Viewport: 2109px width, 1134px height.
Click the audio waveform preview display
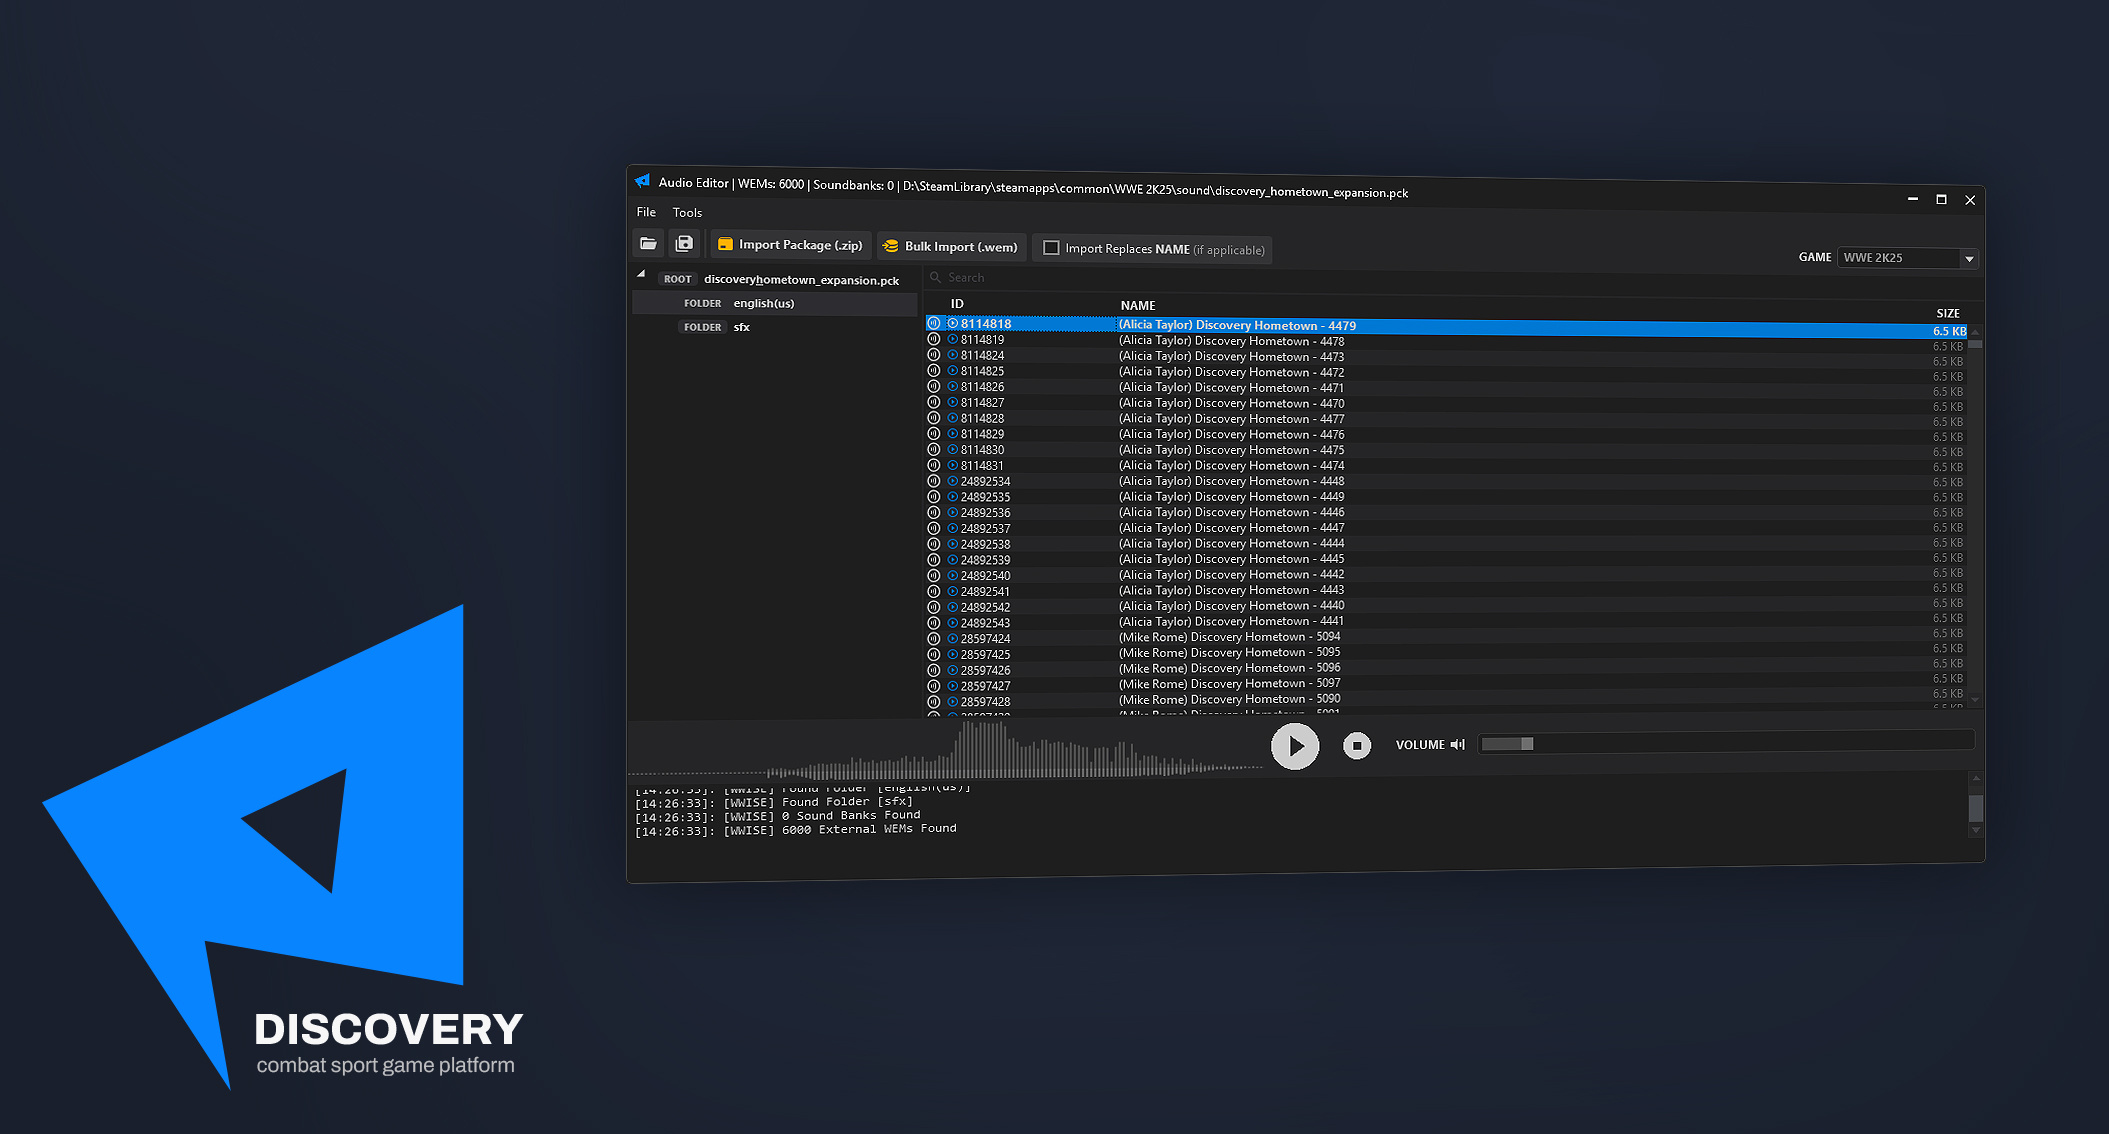pyautogui.click(x=945, y=748)
